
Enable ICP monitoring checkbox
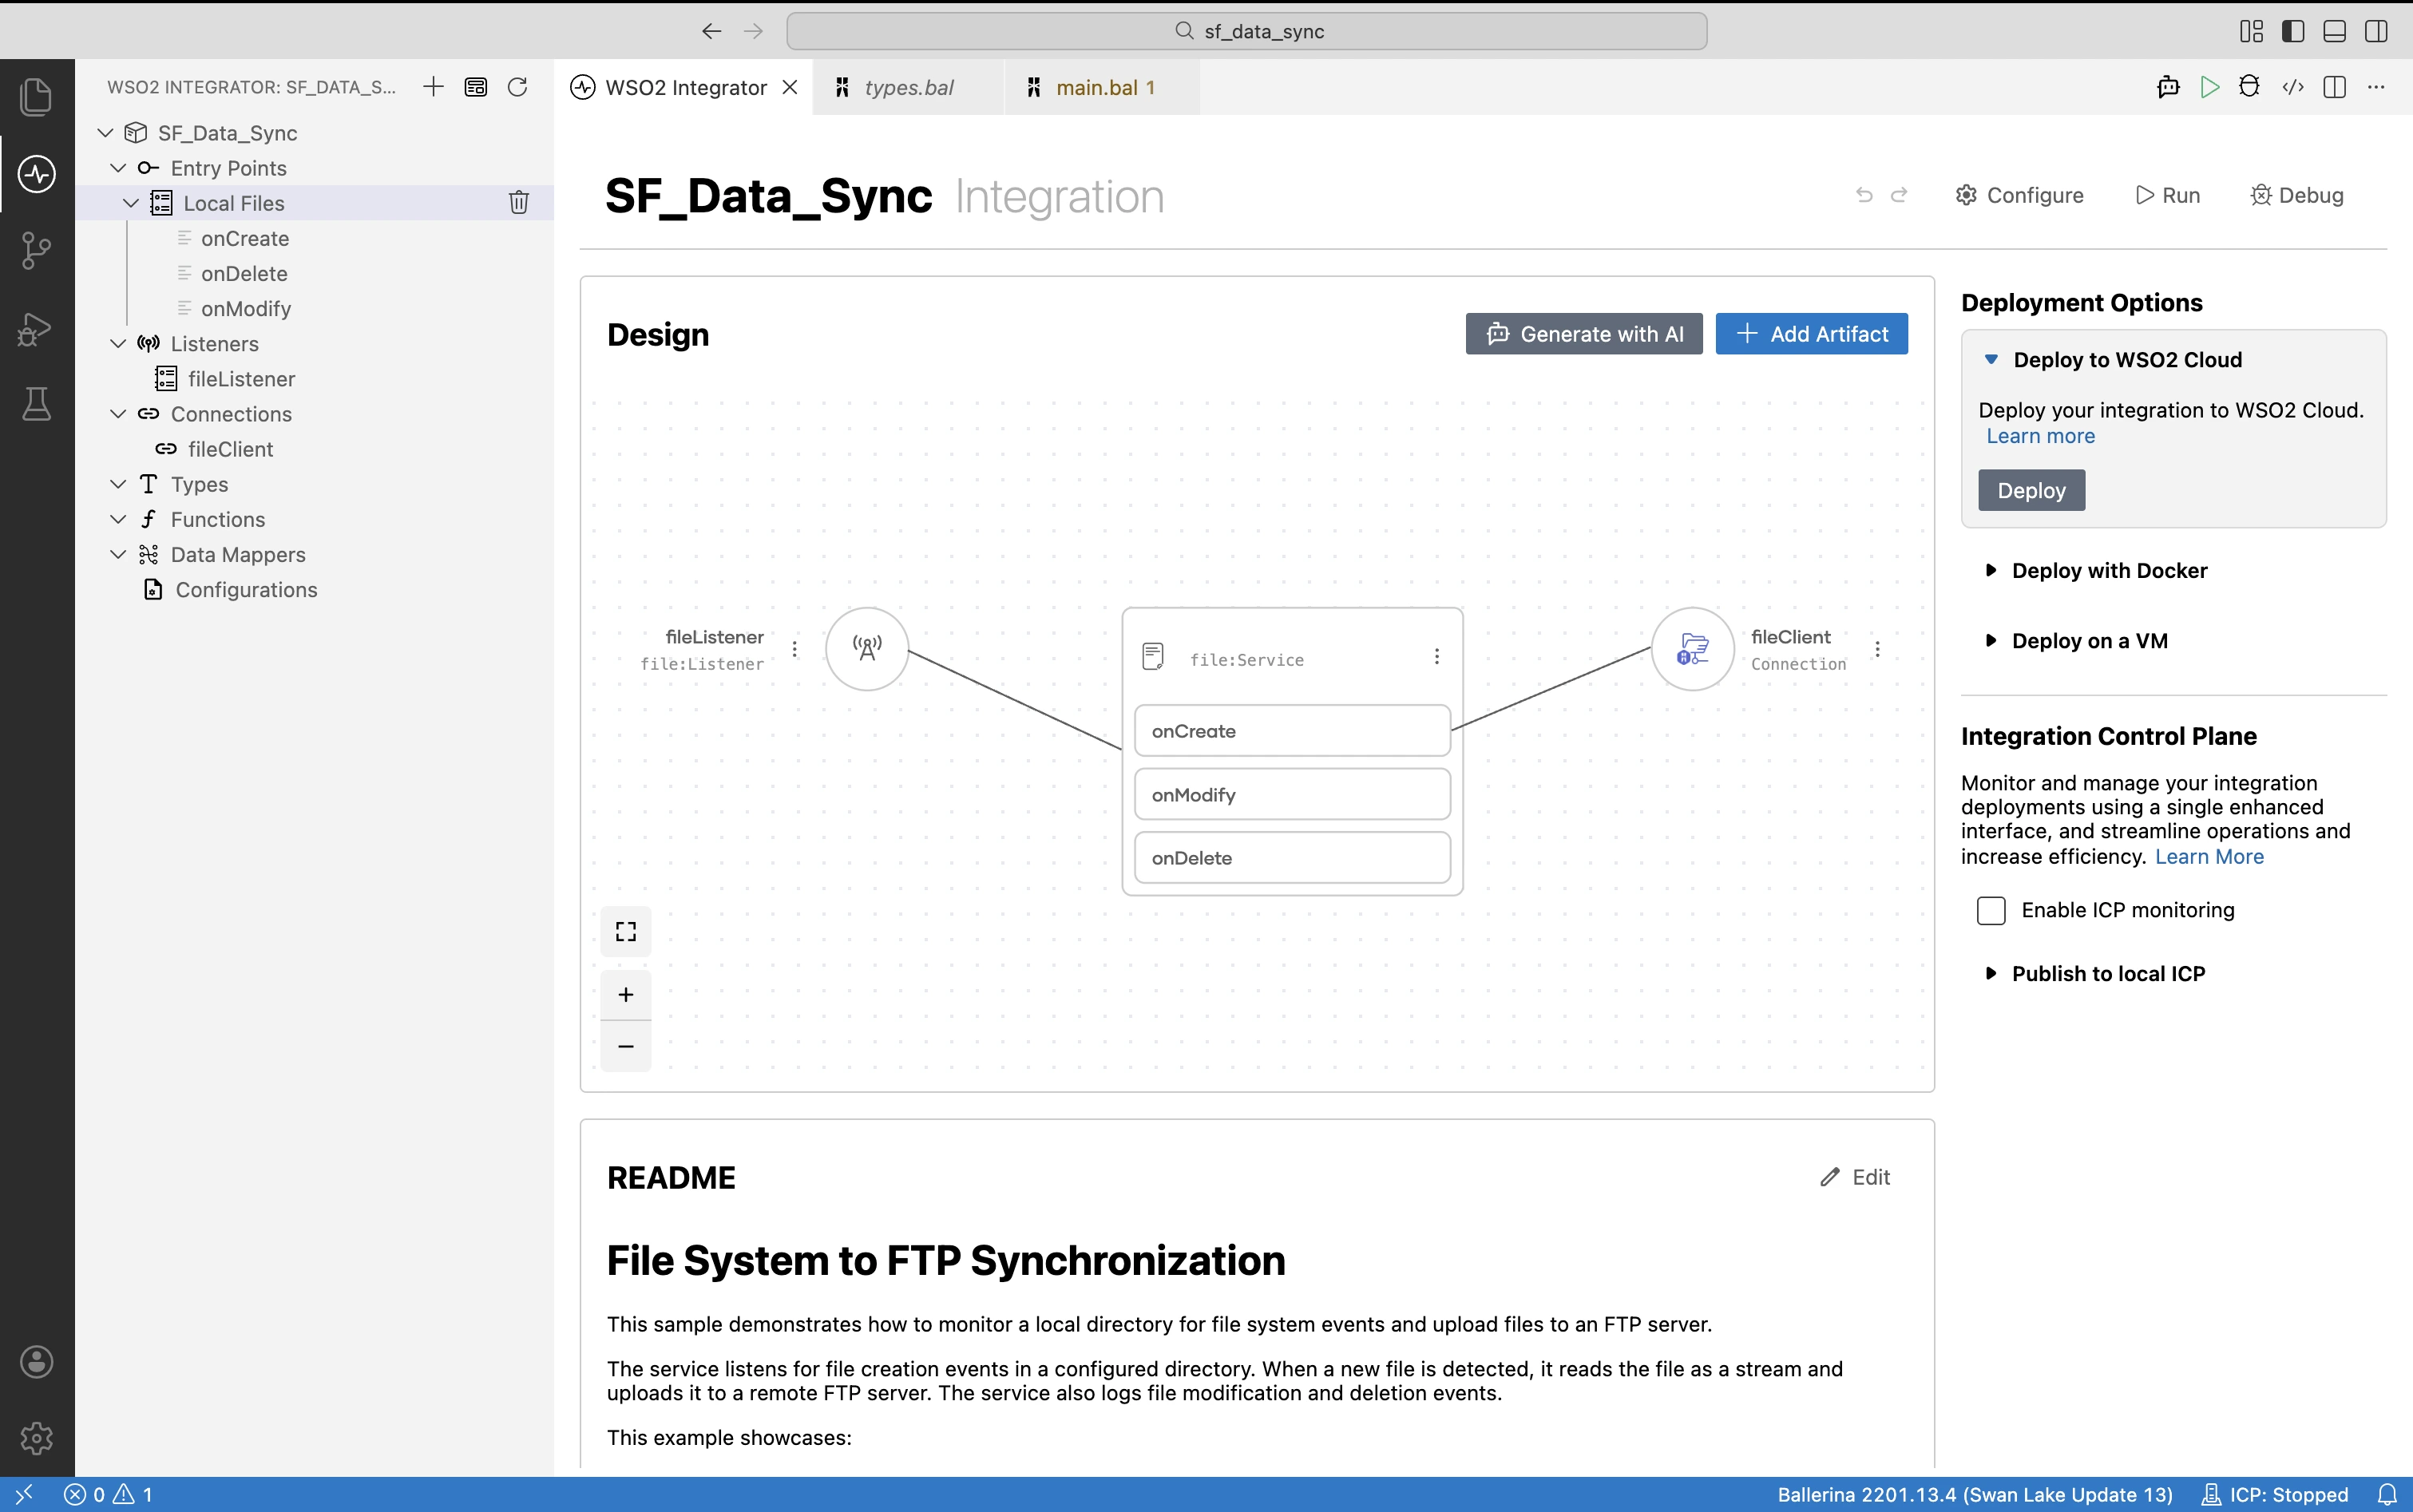1991,910
